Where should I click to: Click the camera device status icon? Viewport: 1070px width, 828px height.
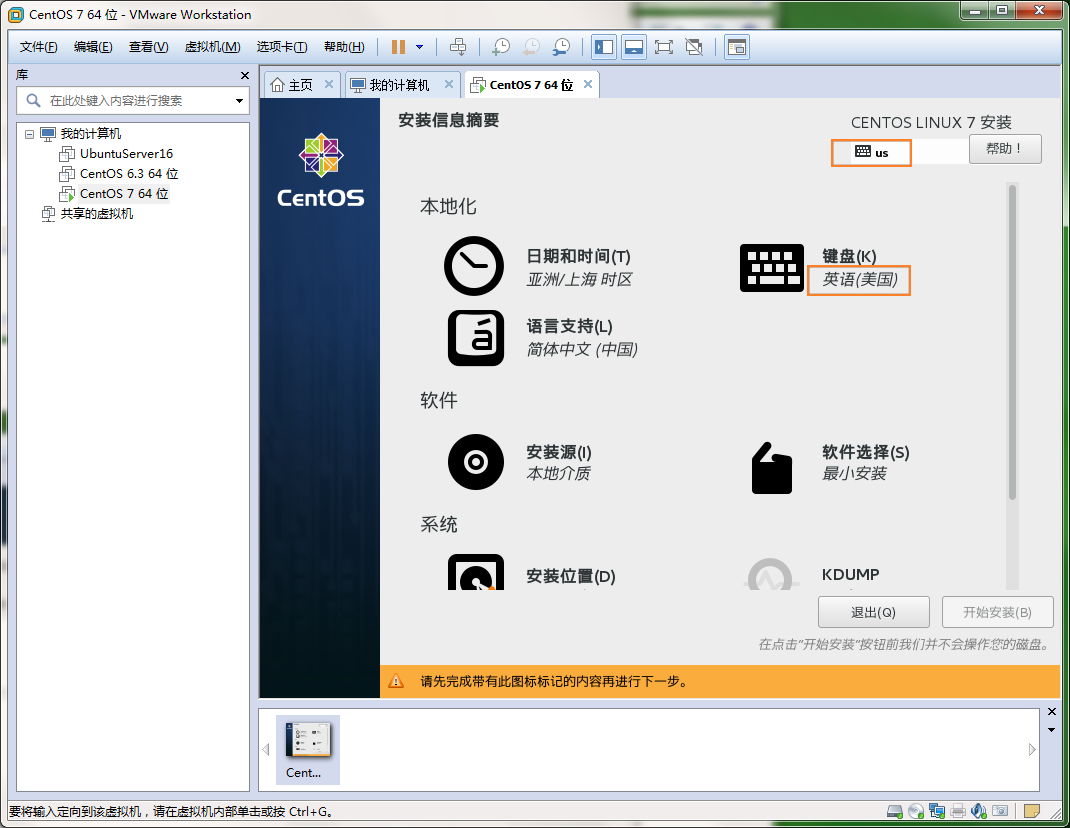(x=1000, y=811)
